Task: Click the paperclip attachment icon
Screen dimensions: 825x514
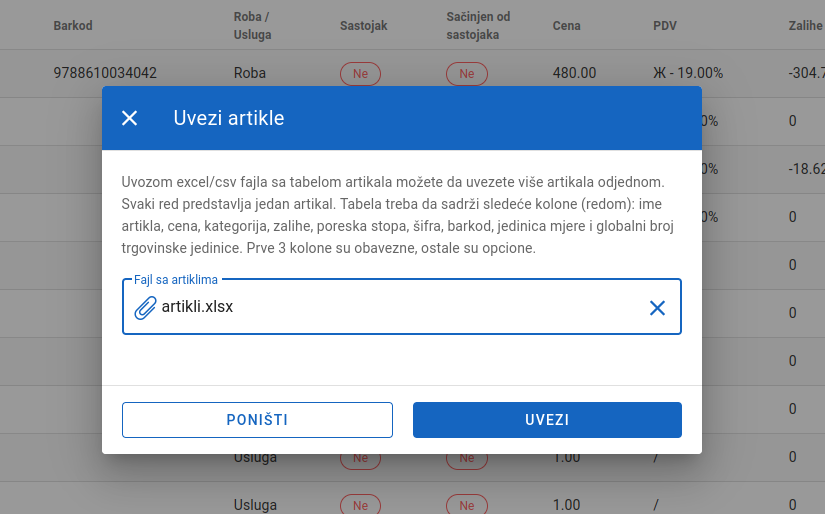Action: pos(145,308)
